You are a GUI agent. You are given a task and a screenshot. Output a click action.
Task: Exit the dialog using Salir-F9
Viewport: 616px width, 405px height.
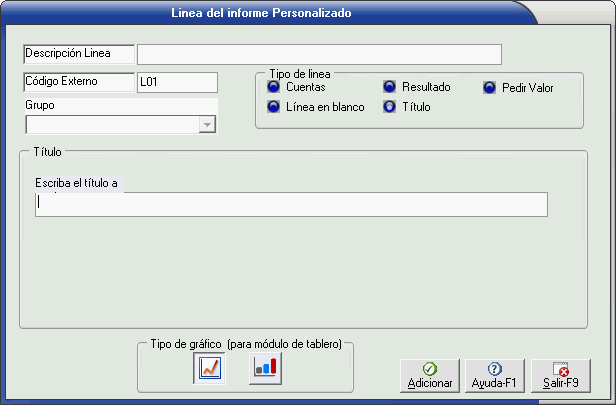560,376
